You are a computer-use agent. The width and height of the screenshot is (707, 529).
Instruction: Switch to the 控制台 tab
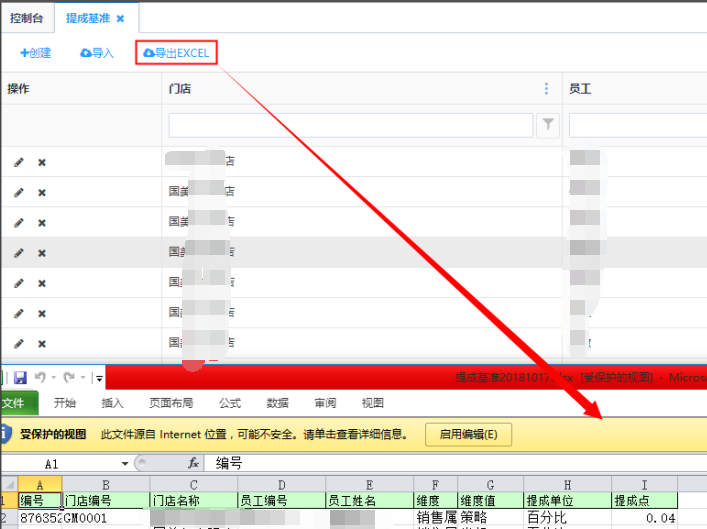point(27,18)
